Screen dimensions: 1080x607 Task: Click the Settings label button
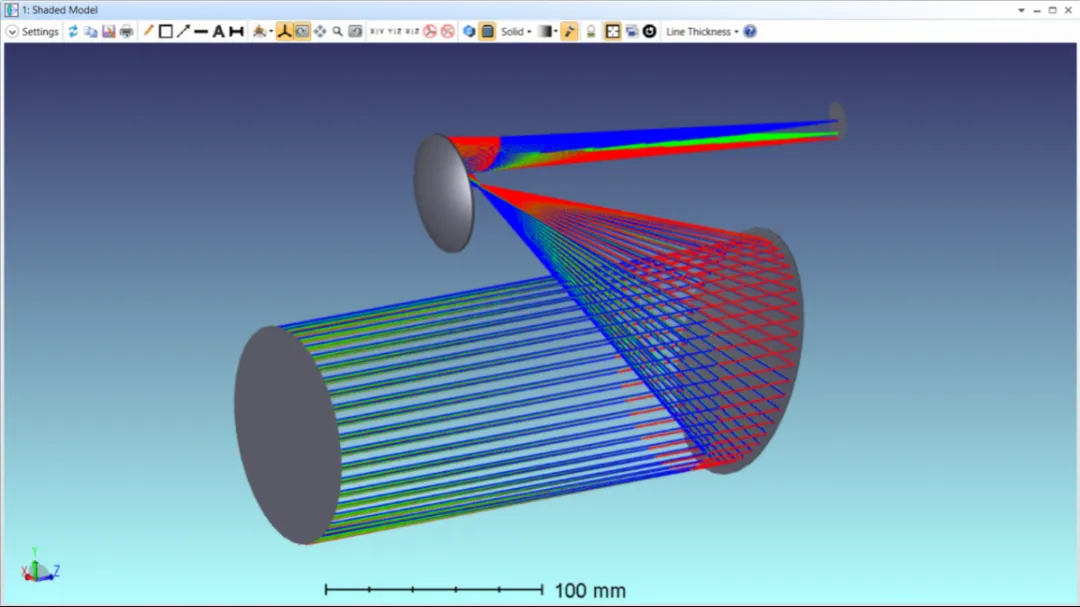tap(41, 31)
